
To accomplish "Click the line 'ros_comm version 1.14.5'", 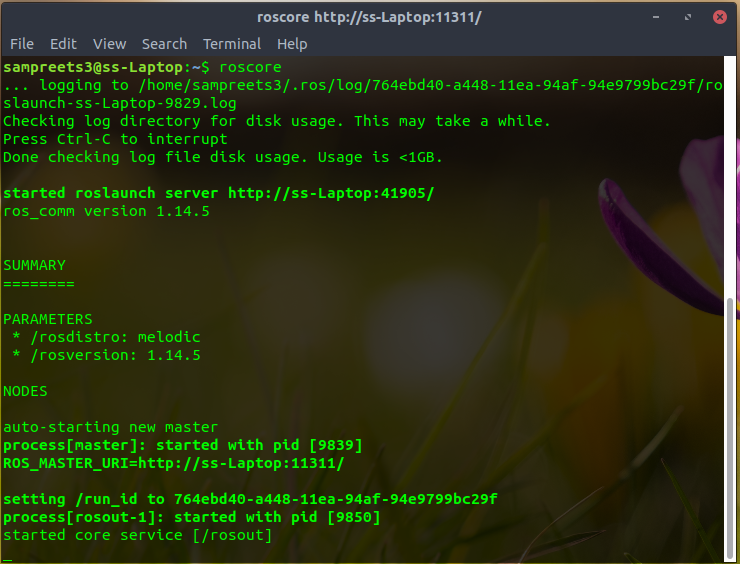I will 106,211.
